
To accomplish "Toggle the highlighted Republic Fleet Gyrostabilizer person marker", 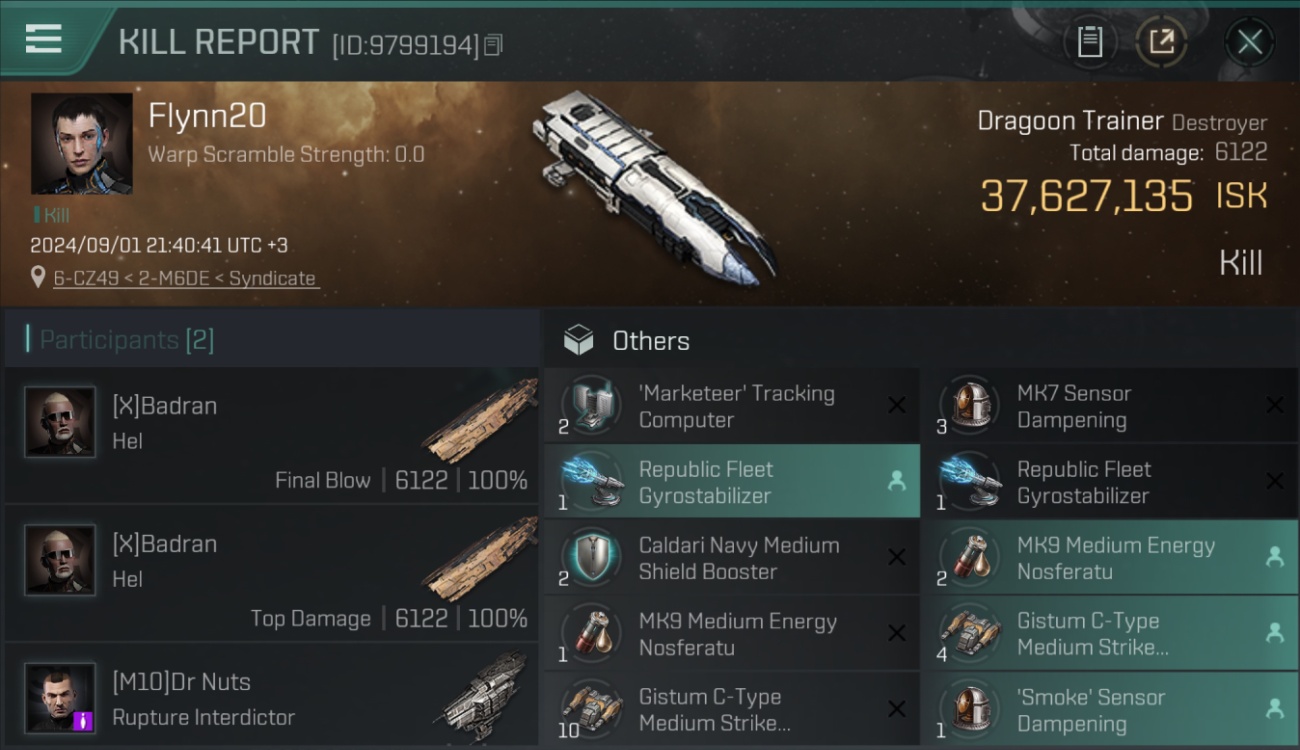I will pos(896,481).
